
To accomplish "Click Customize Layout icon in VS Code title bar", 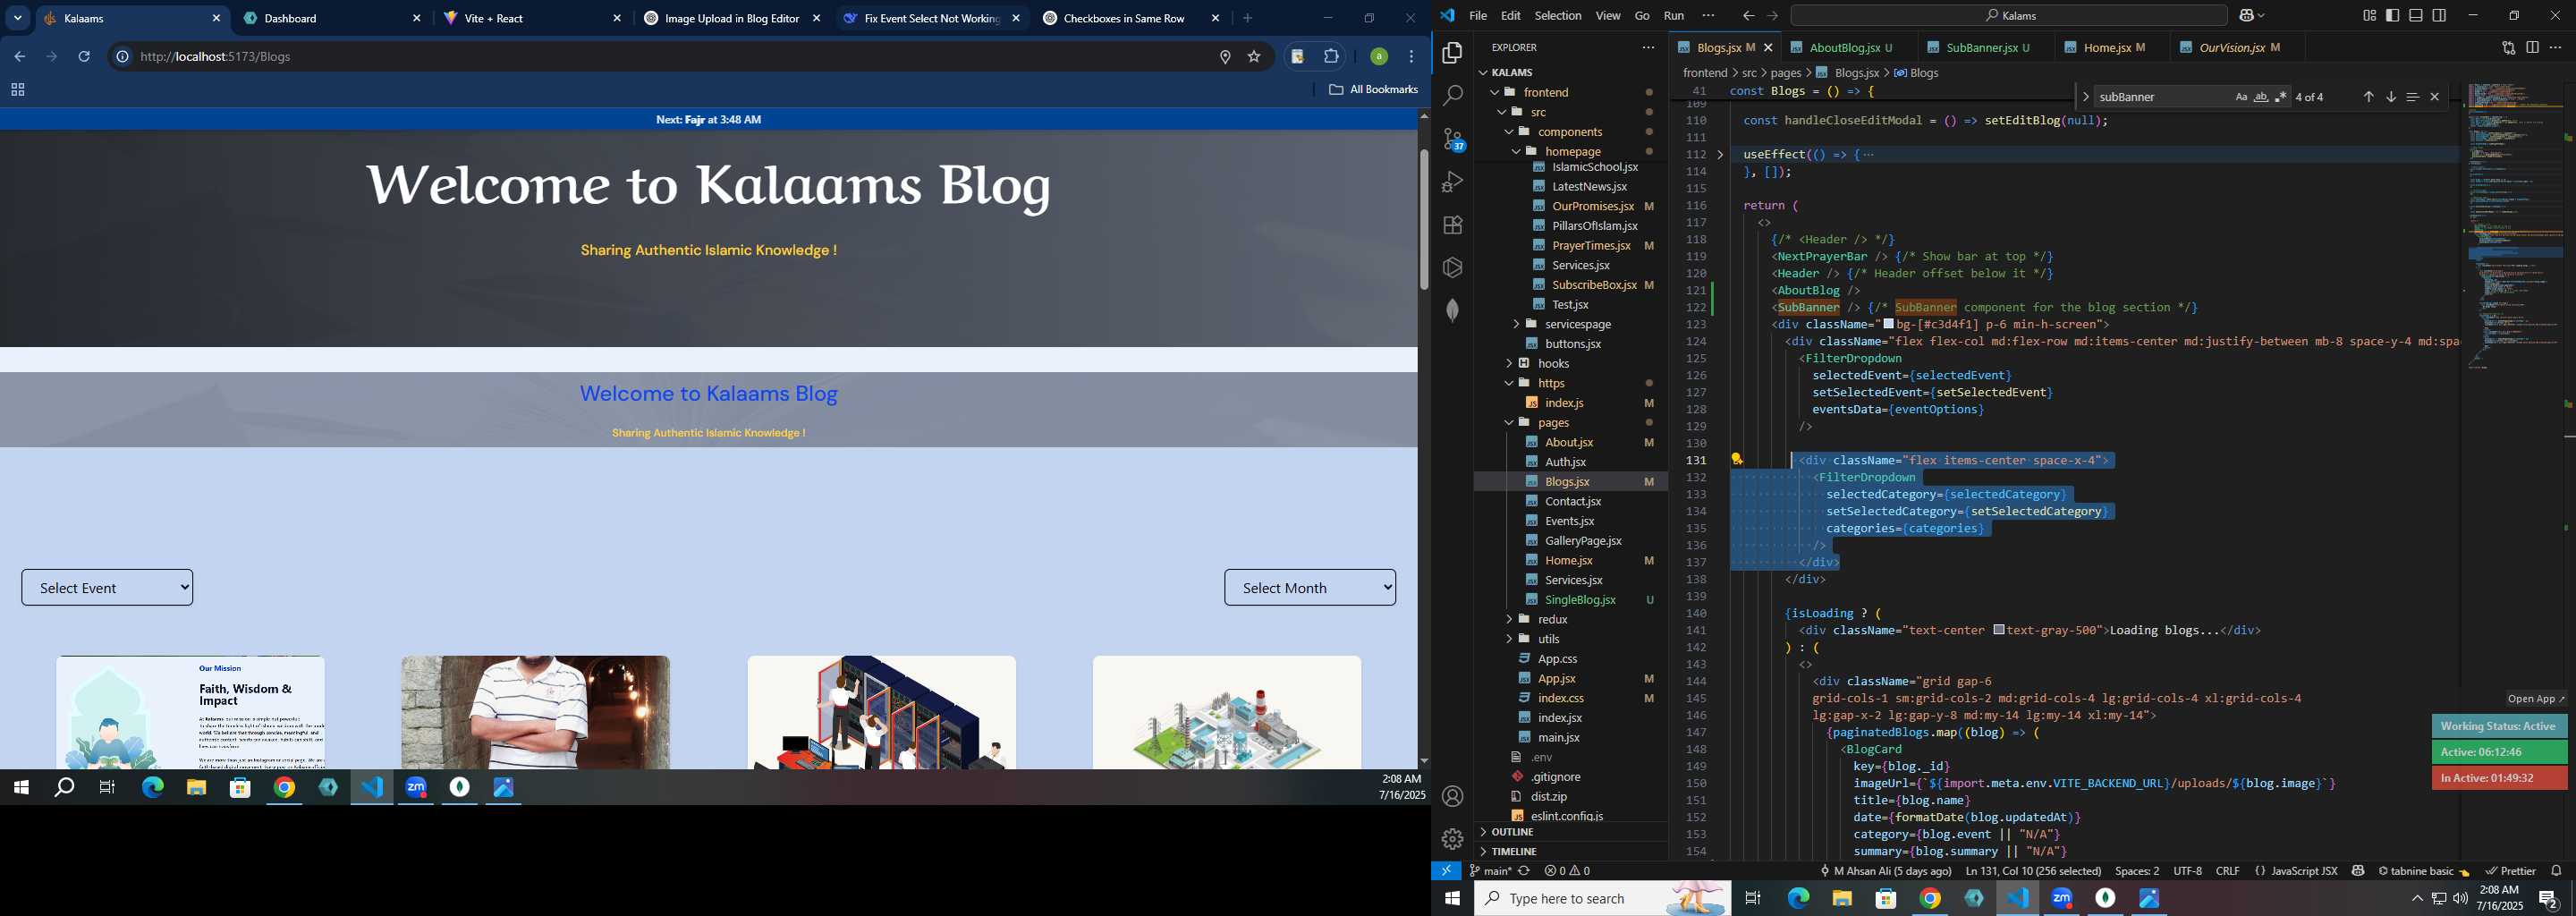I will click(x=2369, y=16).
